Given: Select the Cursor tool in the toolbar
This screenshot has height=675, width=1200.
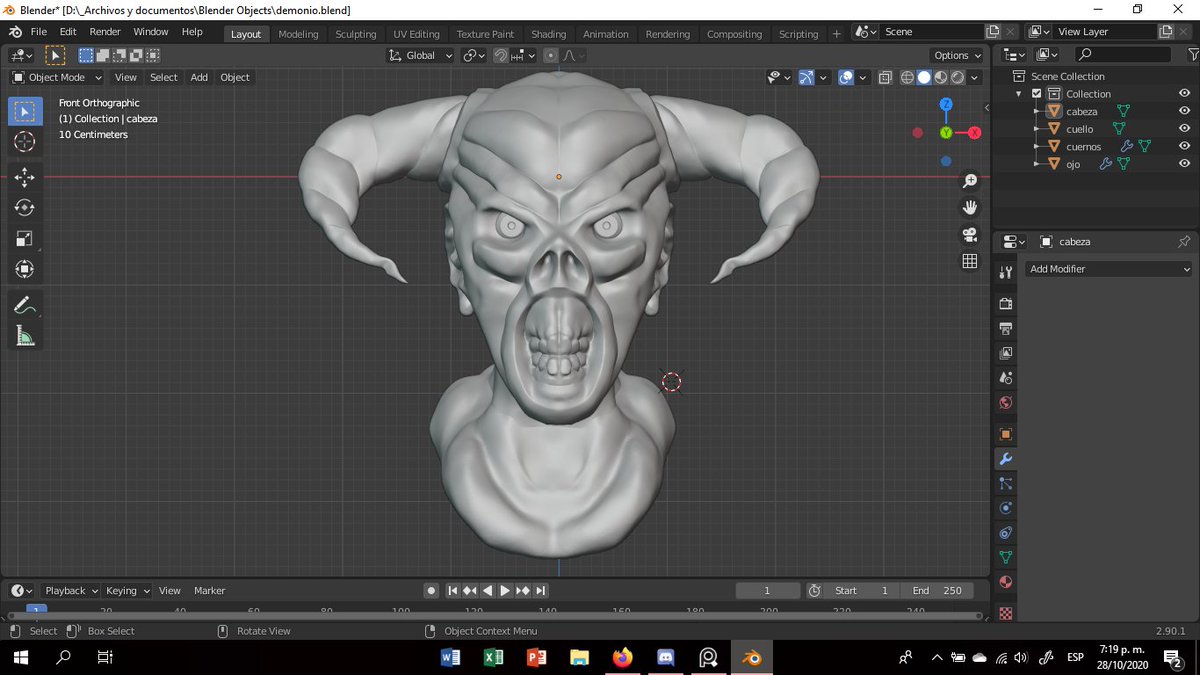Looking at the screenshot, I should pos(25,142).
